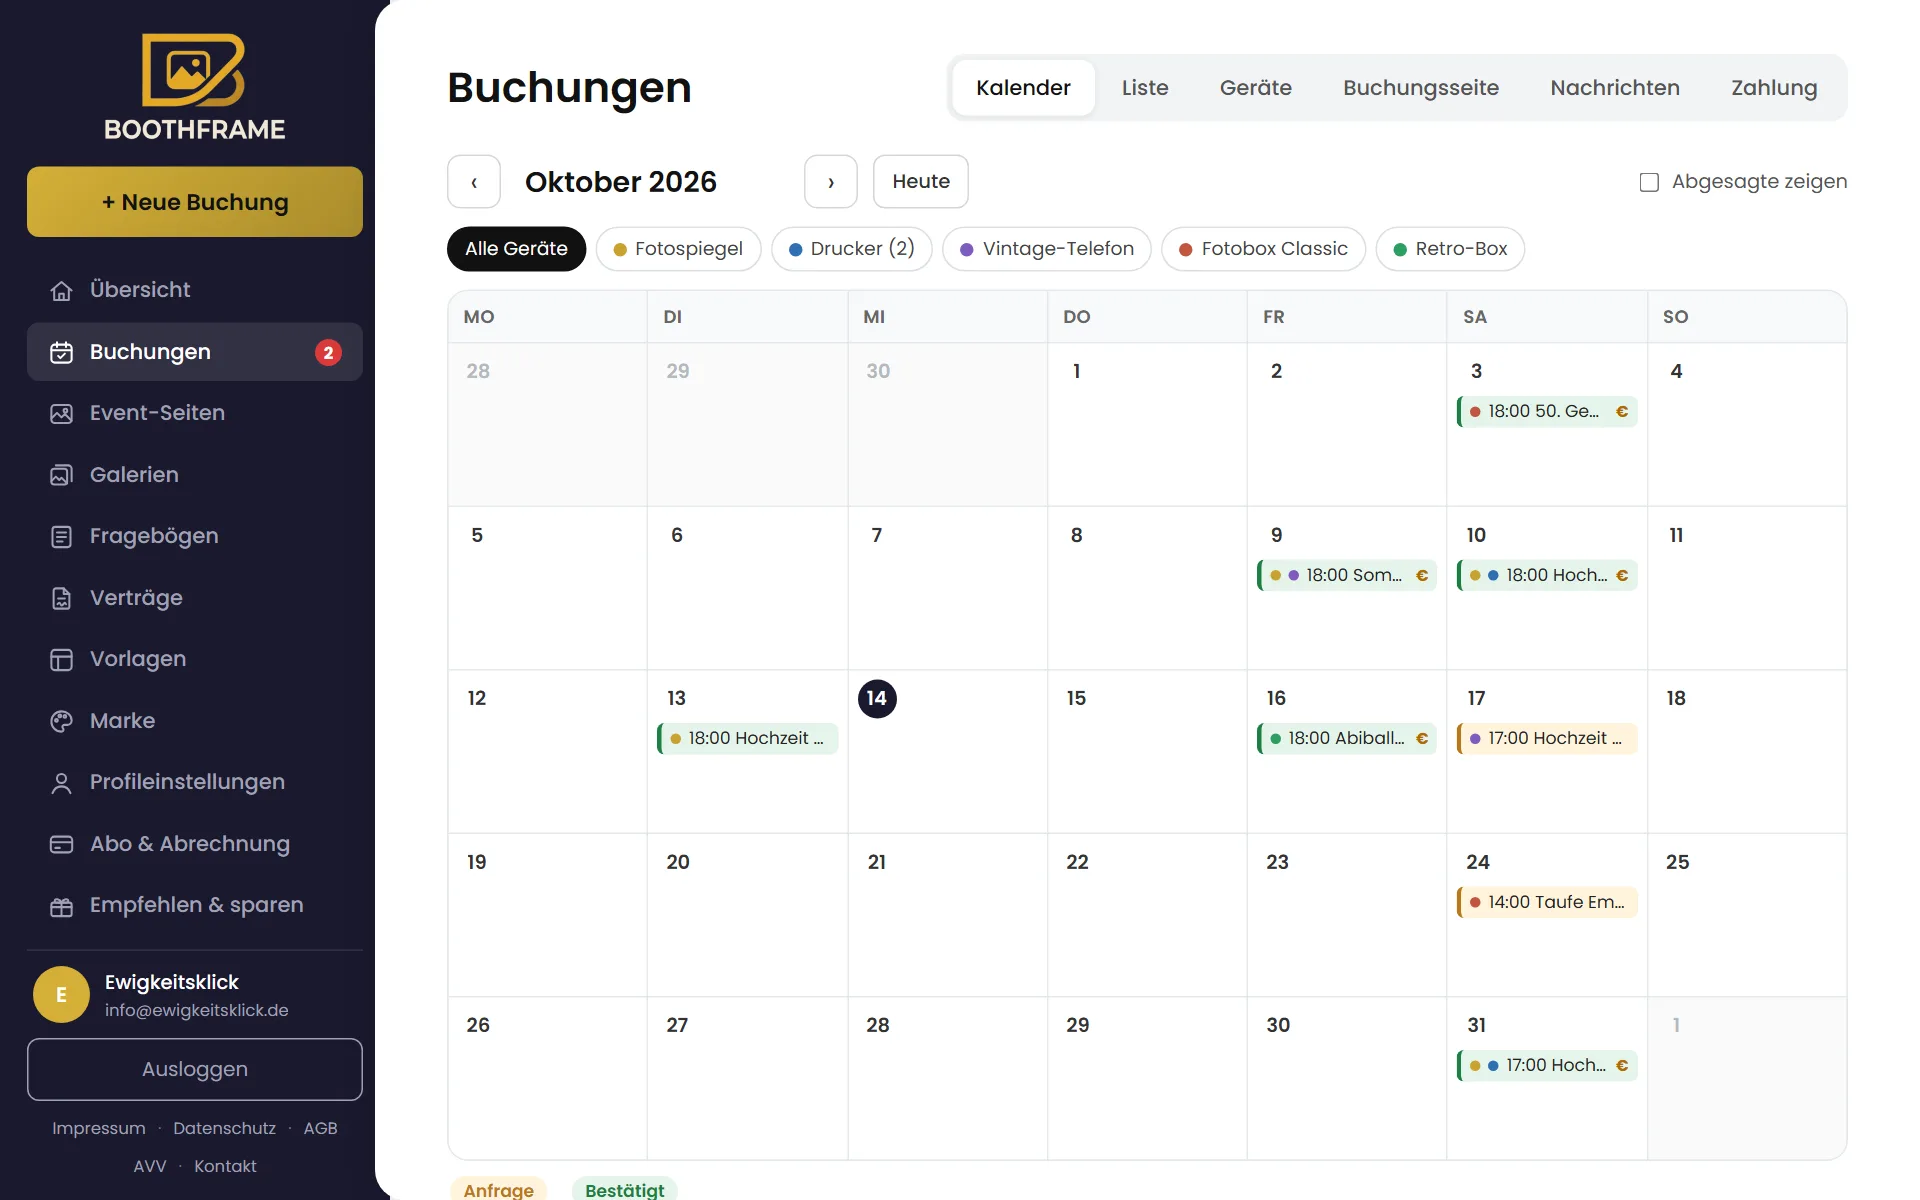Filter calendar by Retro-Box
Viewport: 1920px width, 1200px height.
1450,249
